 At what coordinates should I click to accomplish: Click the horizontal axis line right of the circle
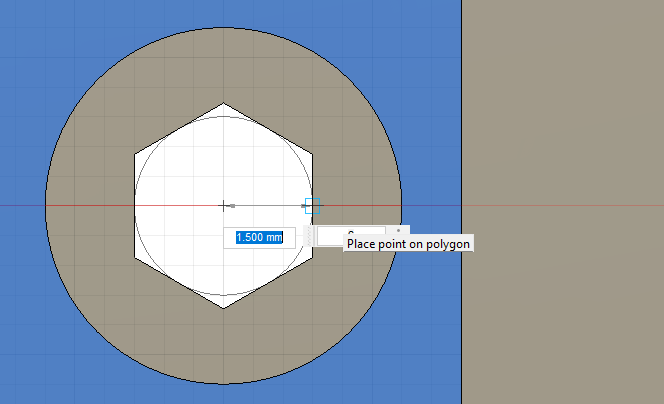[x=430, y=206]
